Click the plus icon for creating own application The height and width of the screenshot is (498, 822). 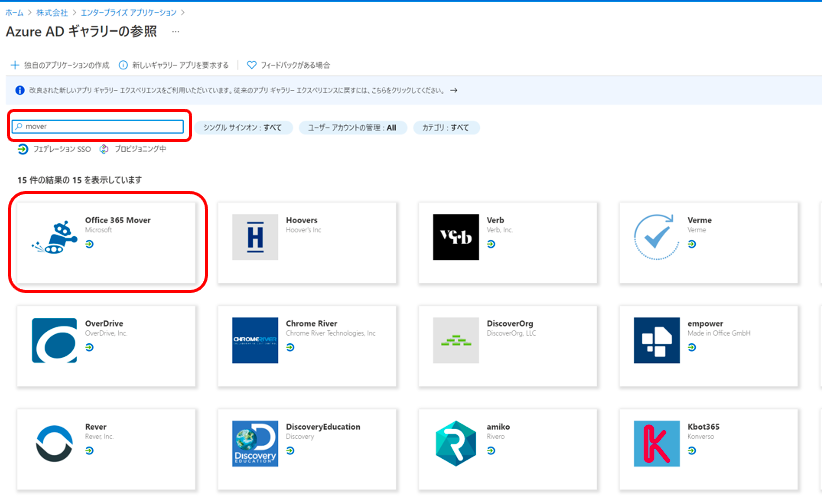[x=15, y=65]
